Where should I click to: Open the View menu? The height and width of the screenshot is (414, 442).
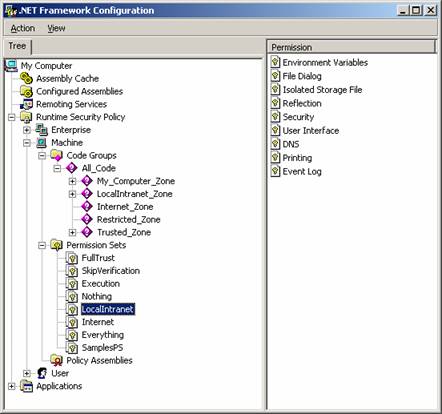point(56,28)
